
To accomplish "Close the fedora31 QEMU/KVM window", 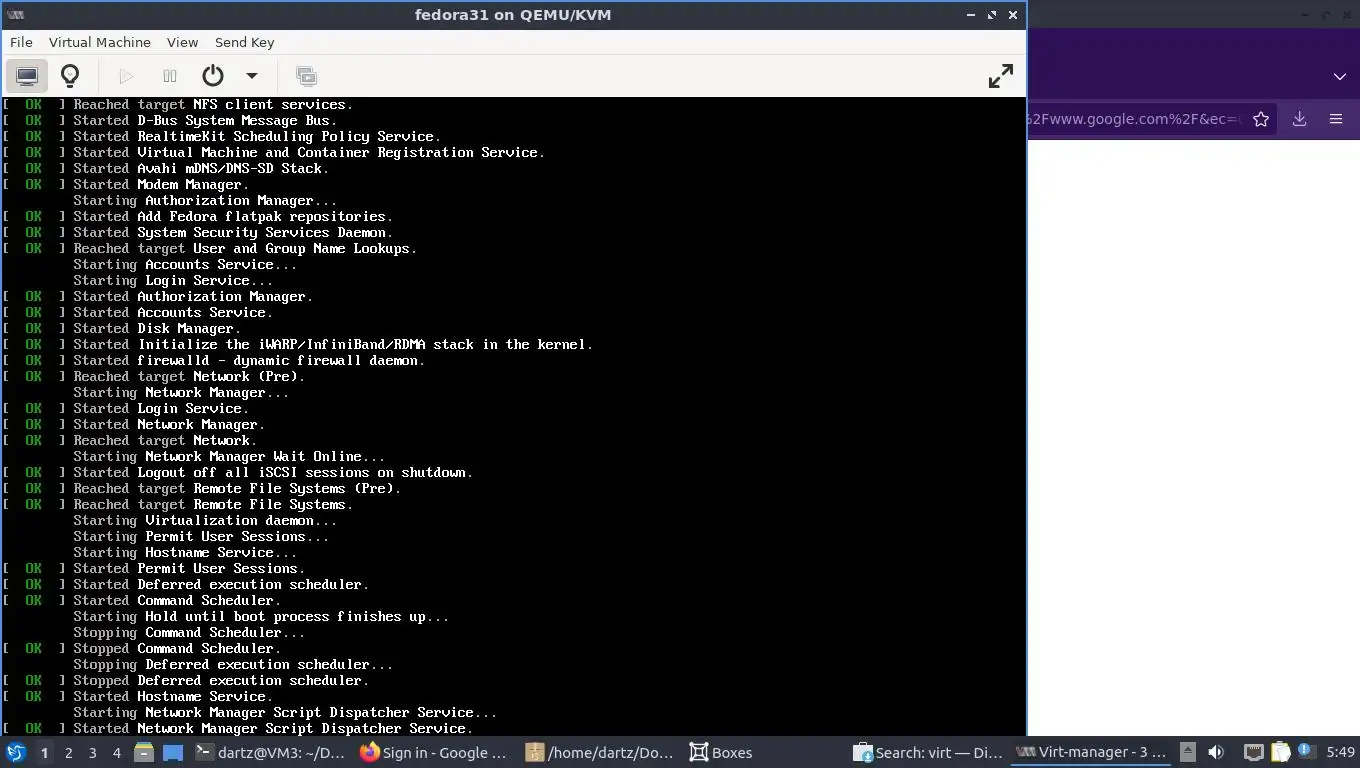I will coord(1013,15).
